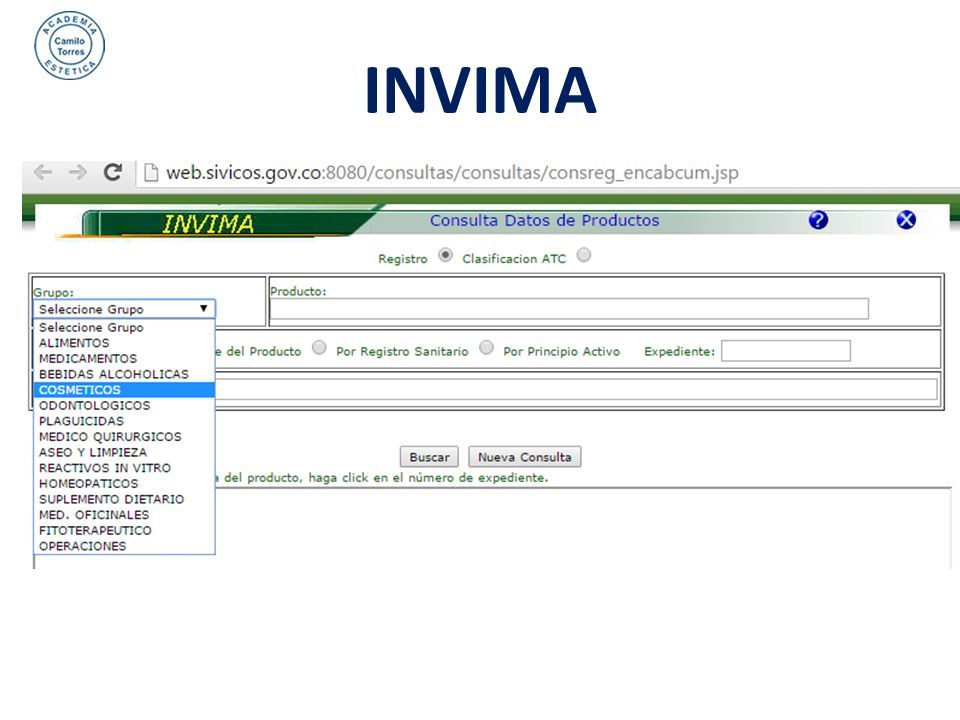Select FITOTERAPEUTICO in the group list
The width and height of the screenshot is (960, 720).
[124, 530]
